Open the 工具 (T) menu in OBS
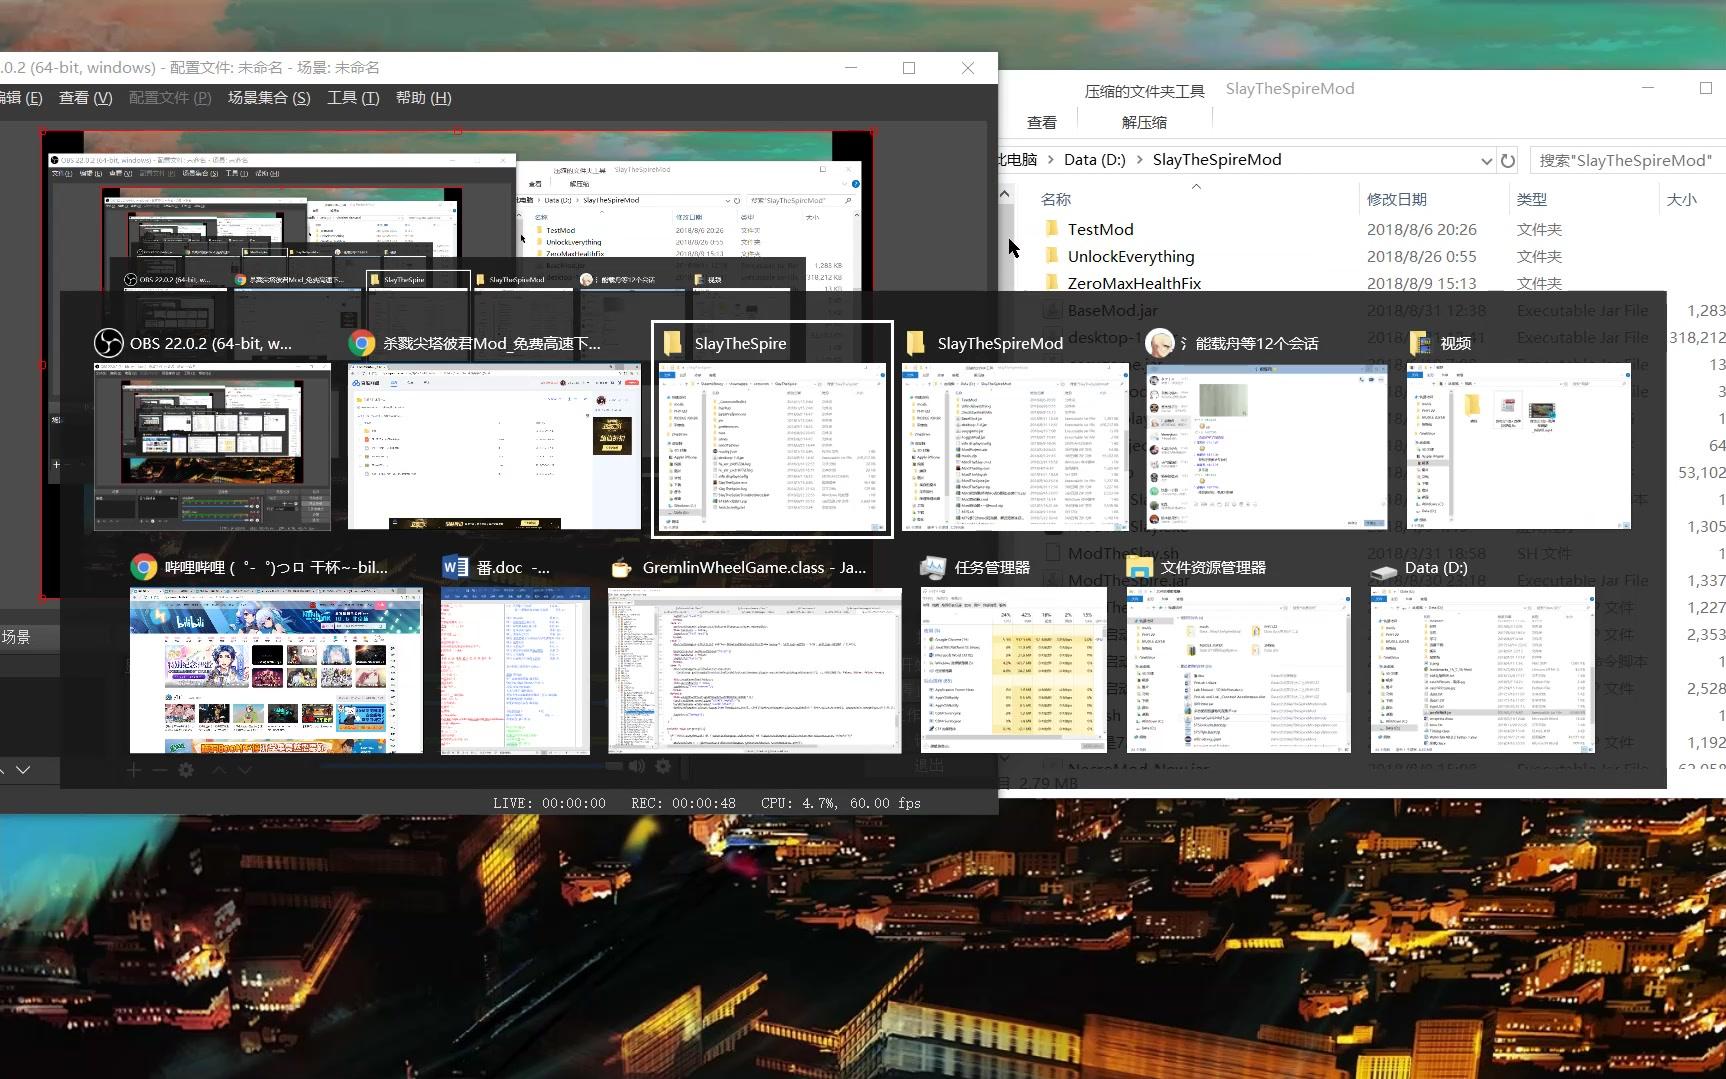 (353, 97)
